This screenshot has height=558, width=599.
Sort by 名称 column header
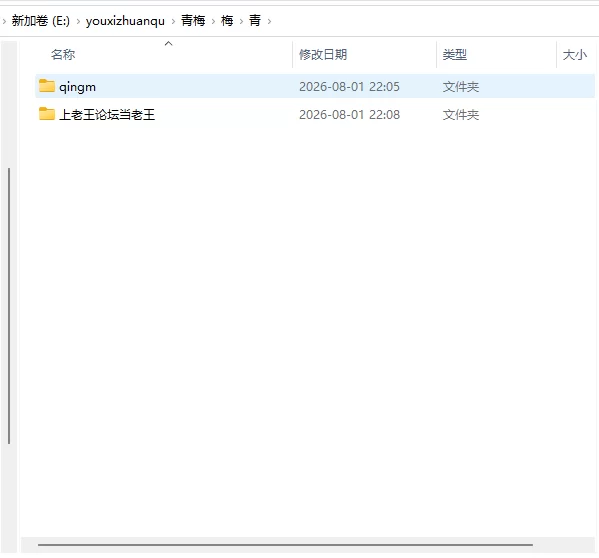point(63,55)
